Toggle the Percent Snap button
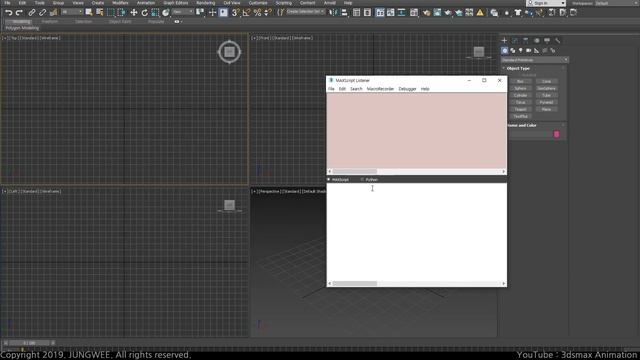The width and height of the screenshot is (640, 360). point(257,13)
